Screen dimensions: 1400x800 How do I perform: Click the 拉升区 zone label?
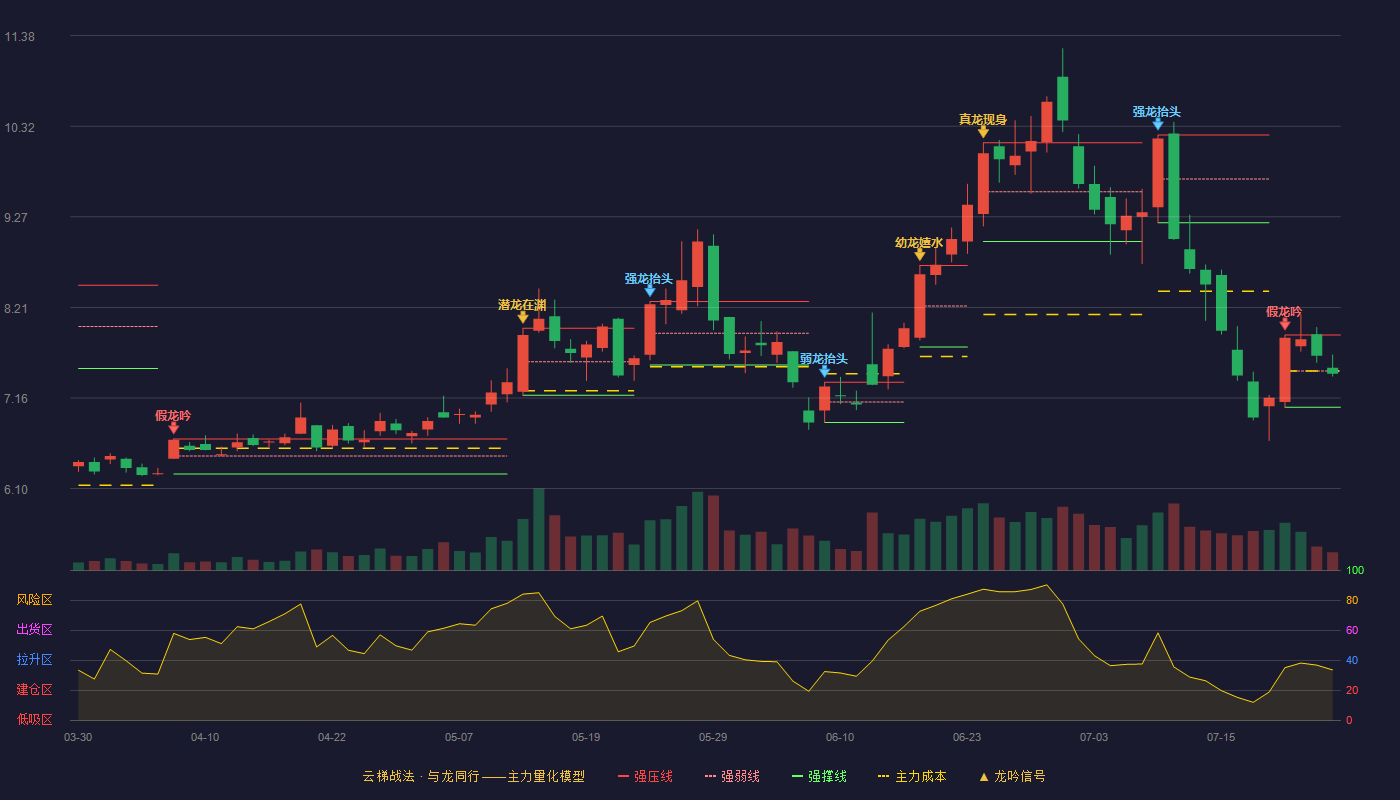pyautogui.click(x=34, y=660)
